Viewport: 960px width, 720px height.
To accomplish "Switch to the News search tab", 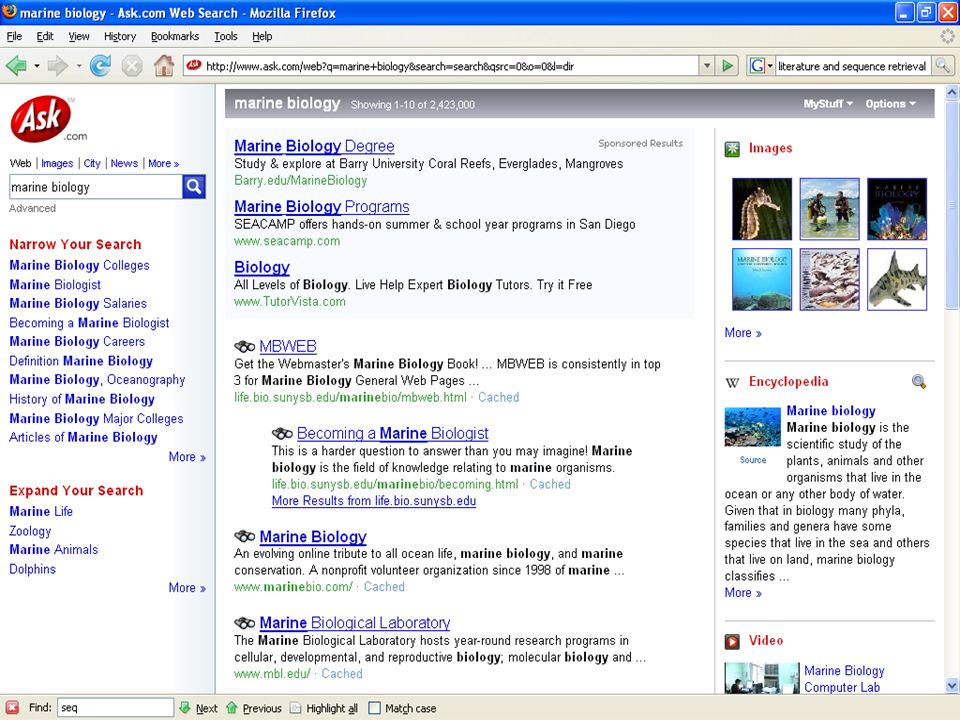I will [124, 163].
